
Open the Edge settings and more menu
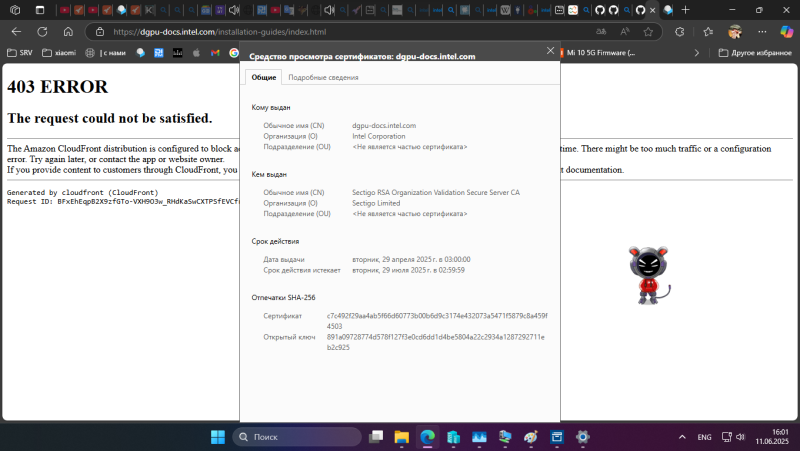point(762,32)
